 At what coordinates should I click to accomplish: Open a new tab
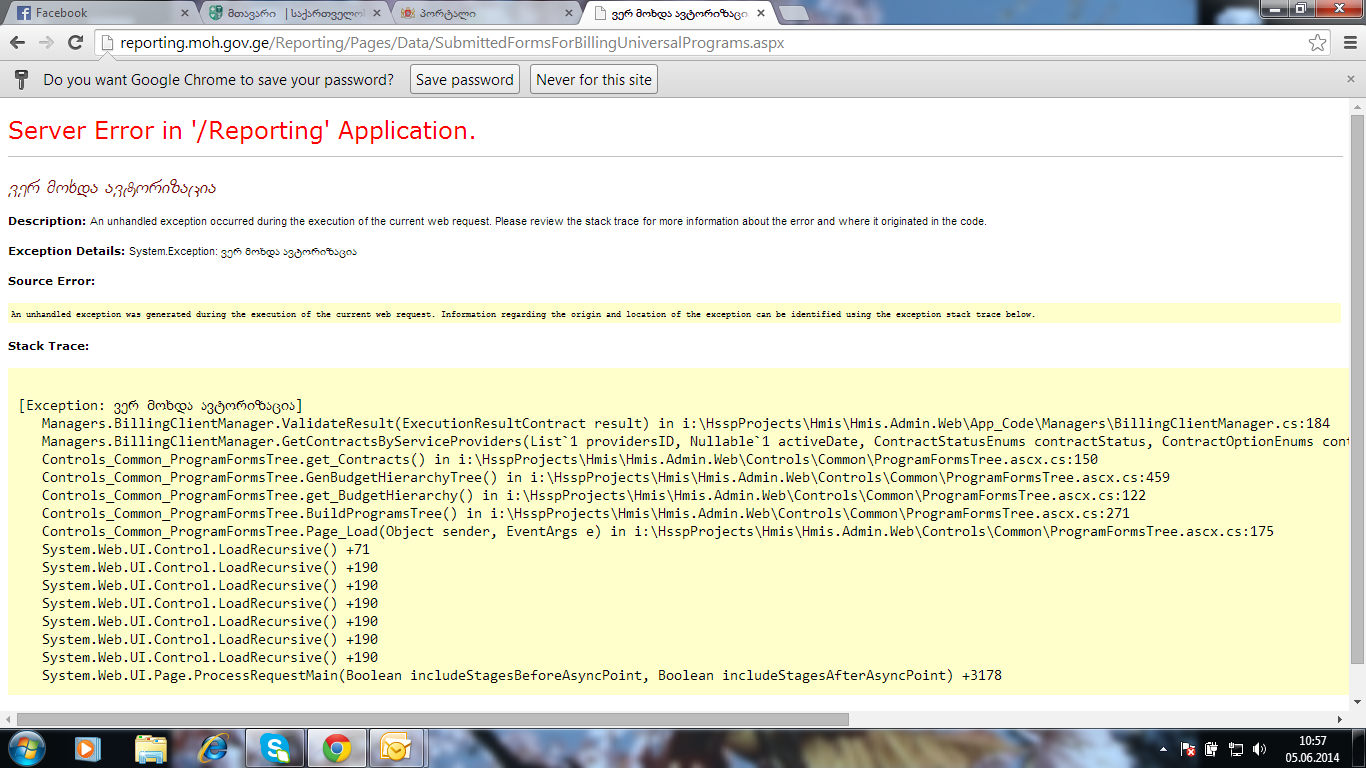tap(793, 13)
